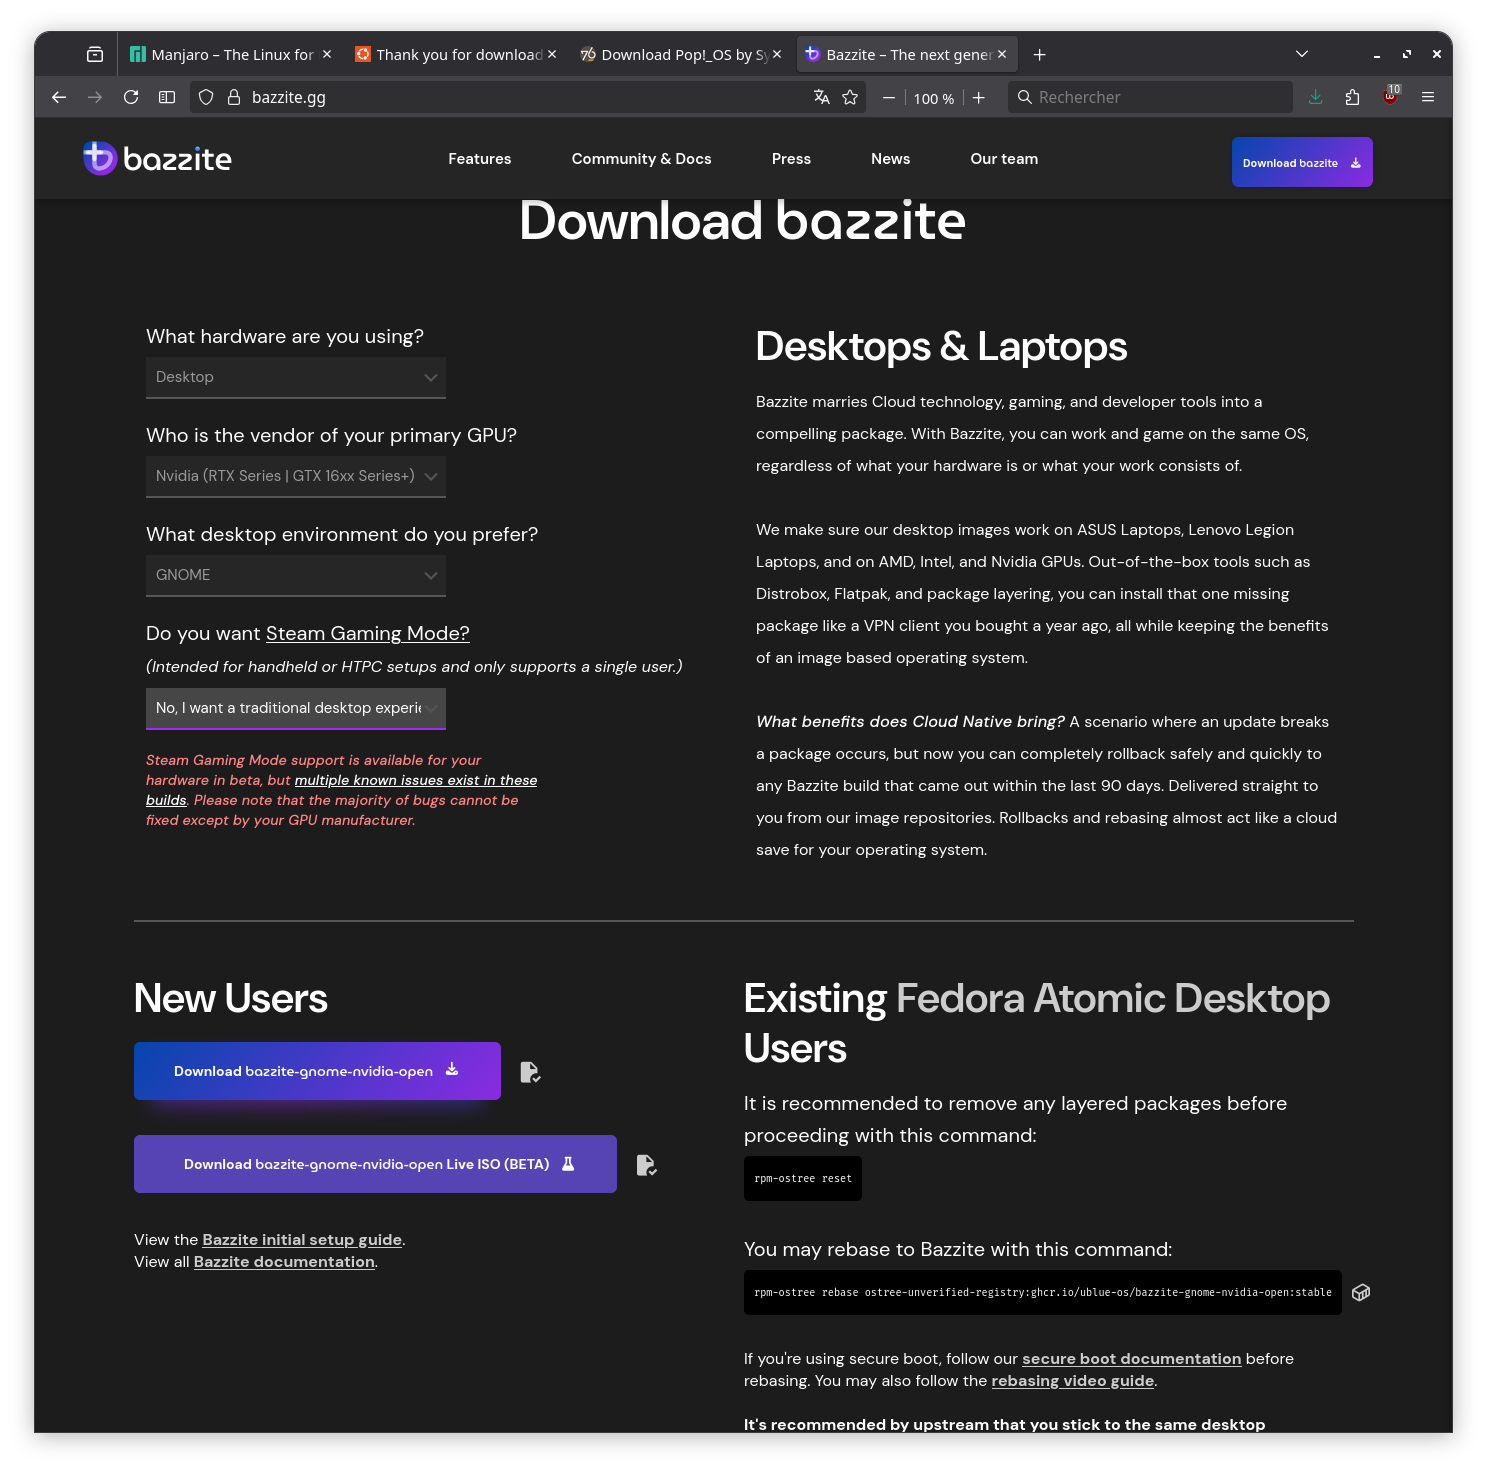Zoom in with the plus button
The height and width of the screenshot is (1470, 1487).
pyautogui.click(x=979, y=97)
